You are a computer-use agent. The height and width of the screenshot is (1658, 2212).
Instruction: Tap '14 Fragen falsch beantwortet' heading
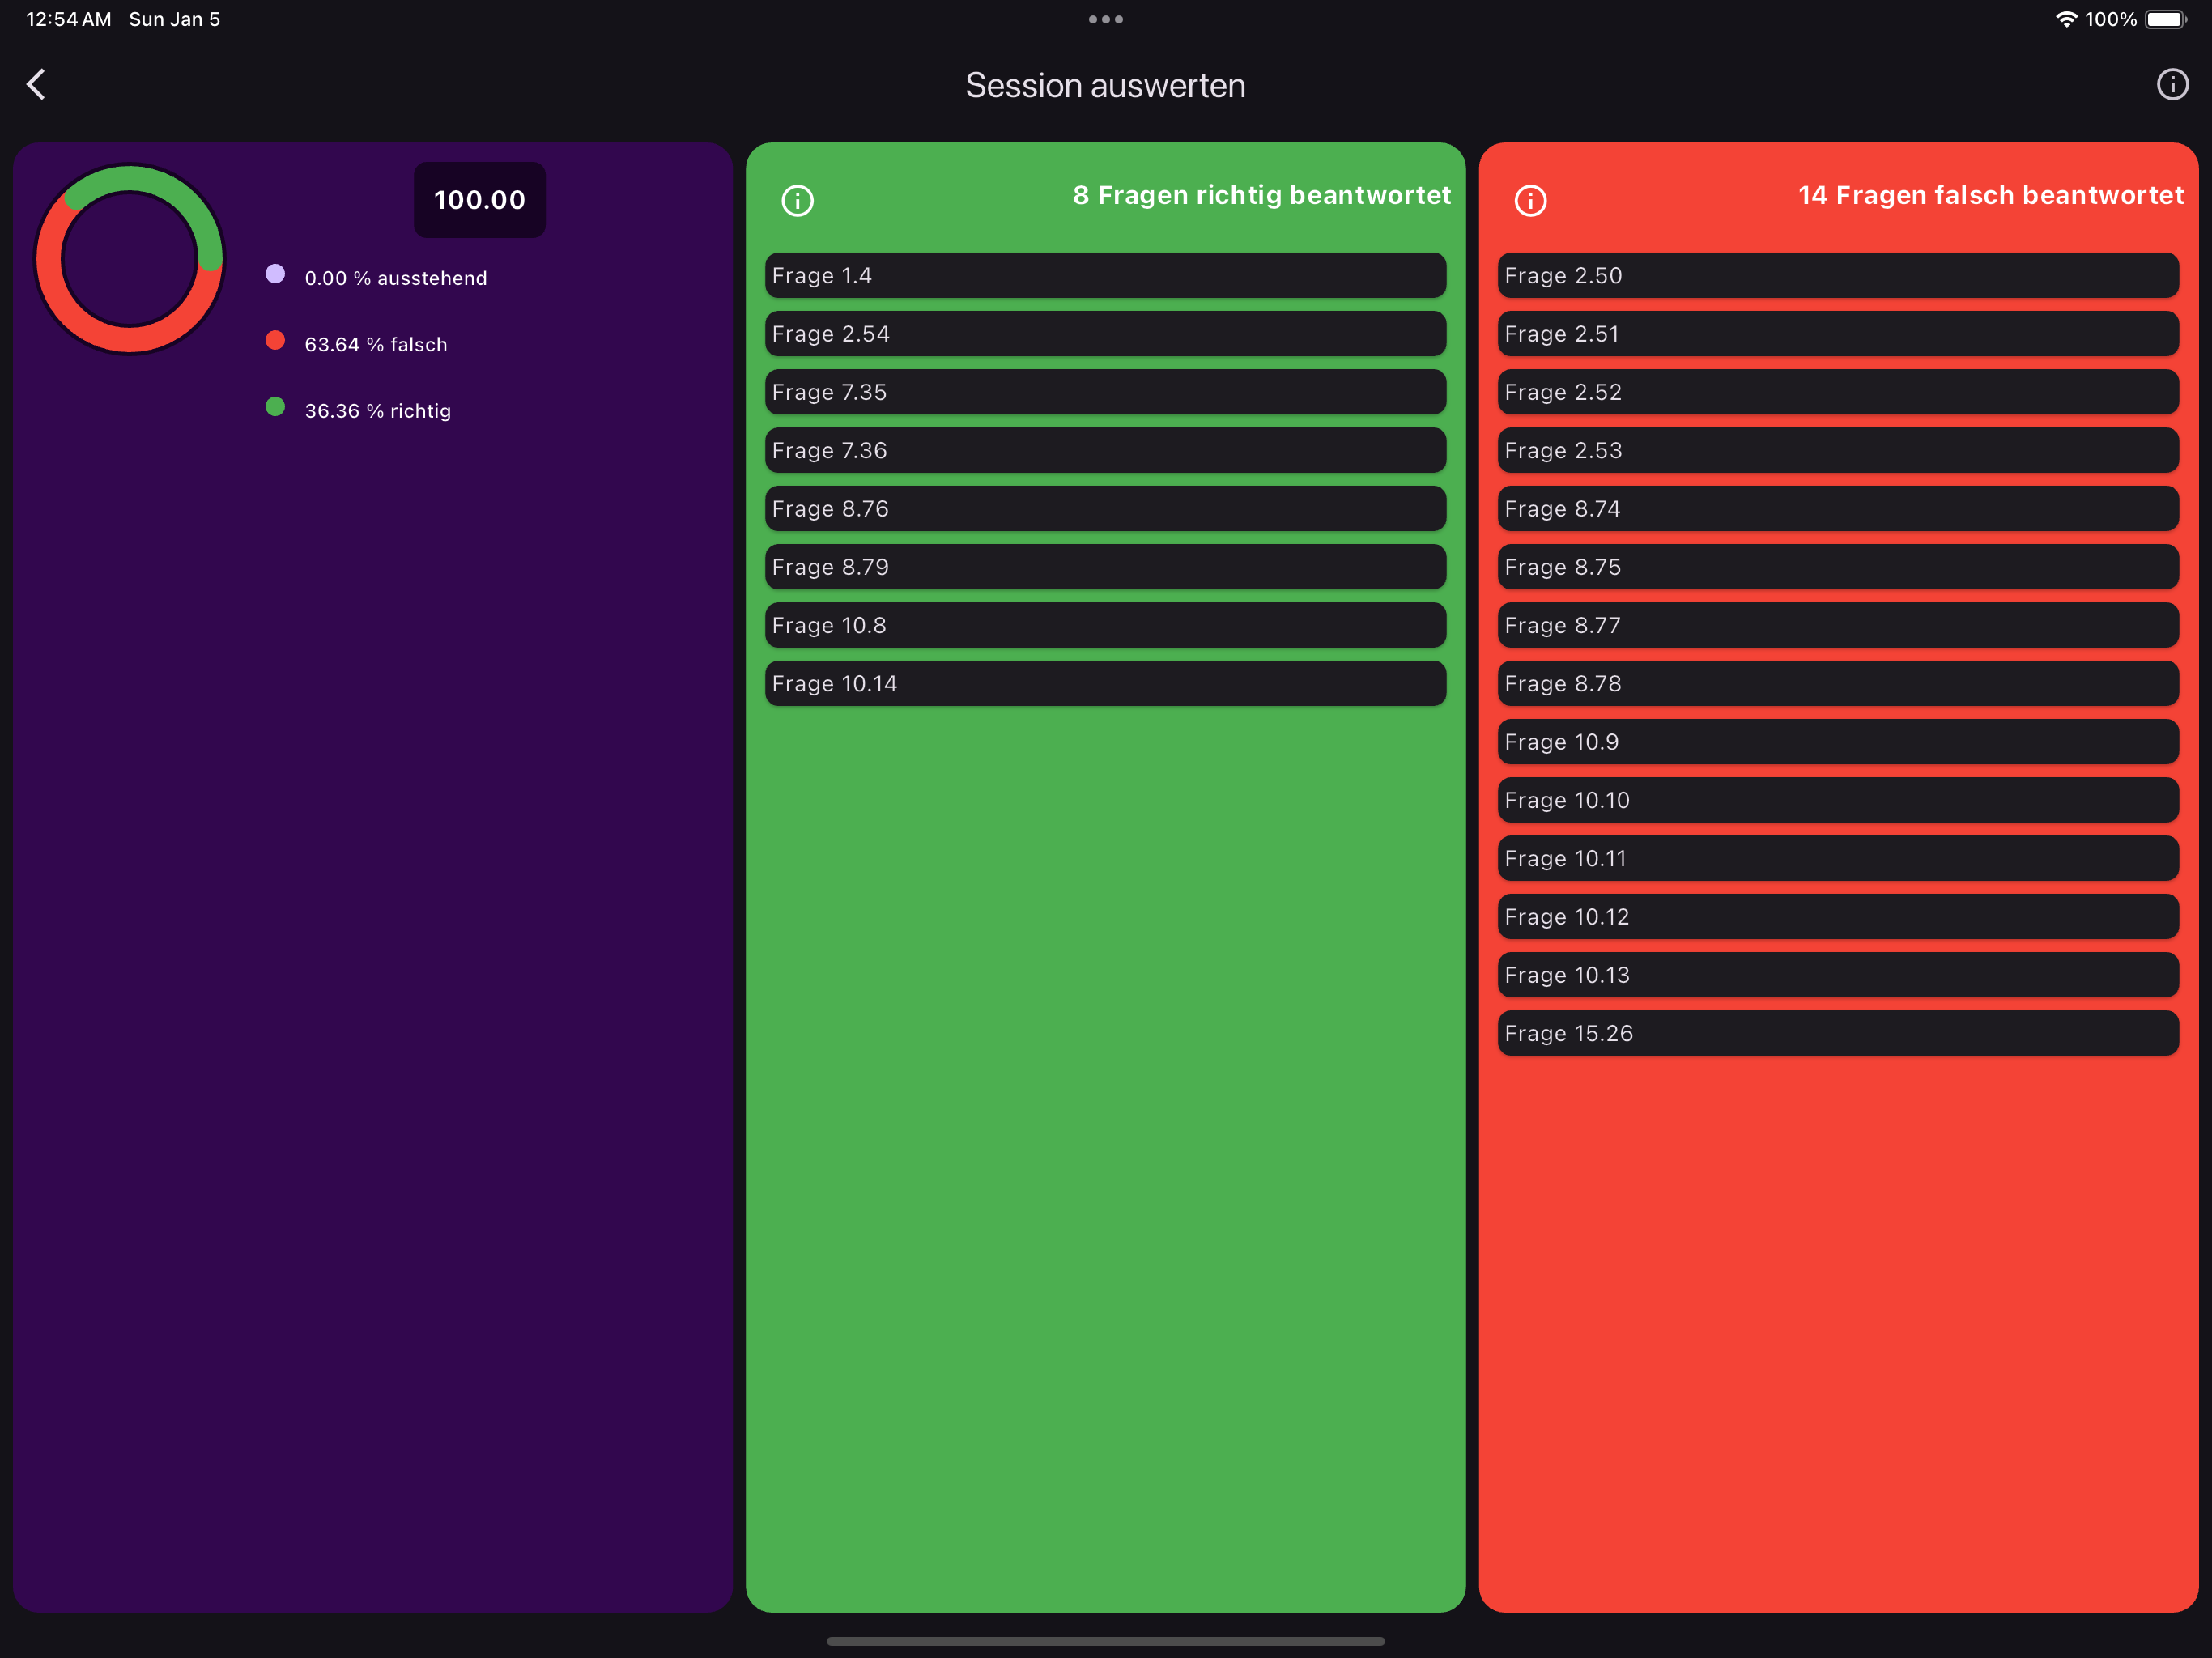(x=1991, y=195)
